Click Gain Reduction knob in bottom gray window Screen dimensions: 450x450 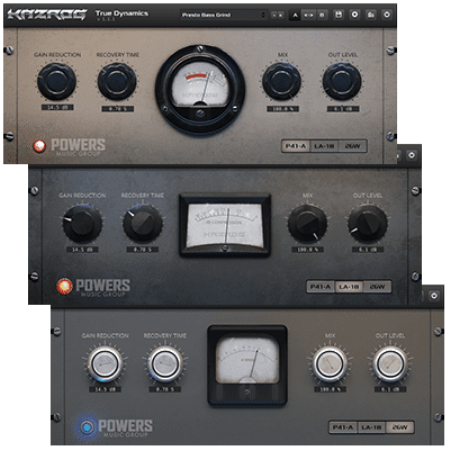(105, 364)
